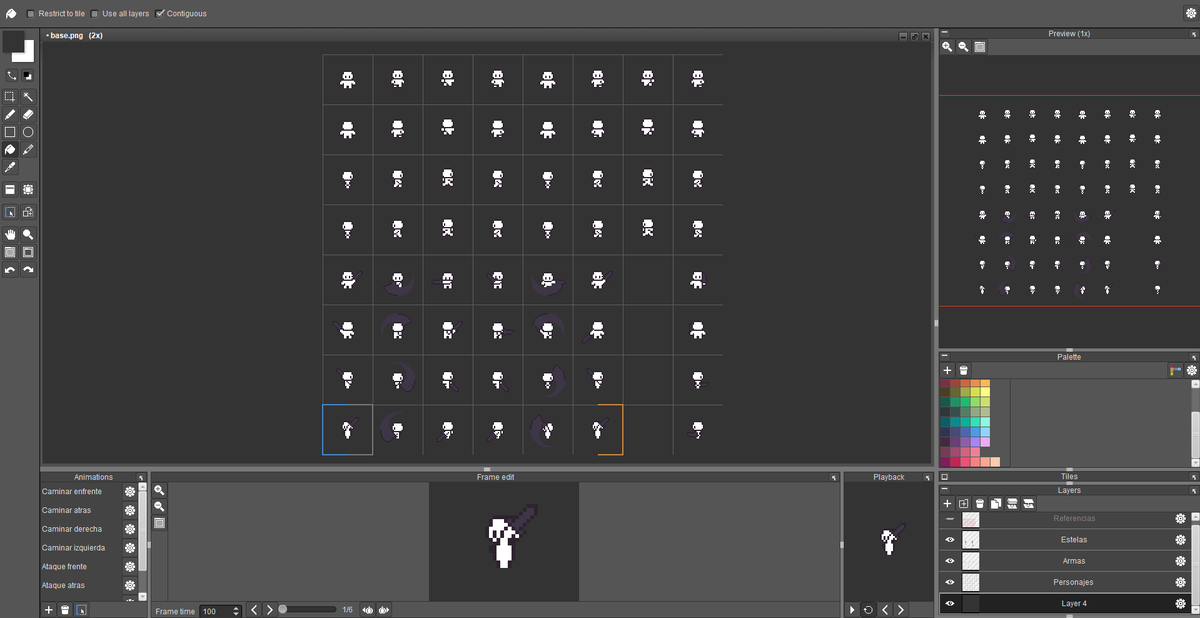Select the hand pan tool
The image size is (1200, 618).
(10, 234)
